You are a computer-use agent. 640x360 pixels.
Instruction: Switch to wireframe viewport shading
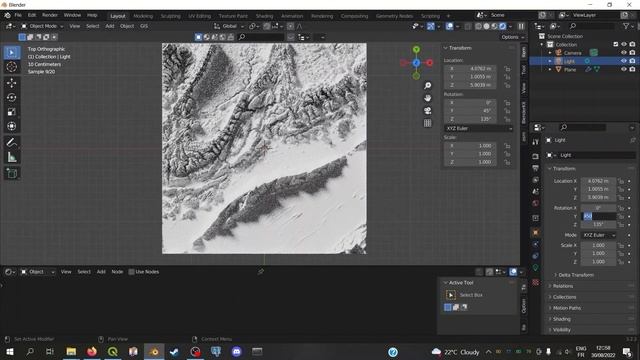coord(478,26)
